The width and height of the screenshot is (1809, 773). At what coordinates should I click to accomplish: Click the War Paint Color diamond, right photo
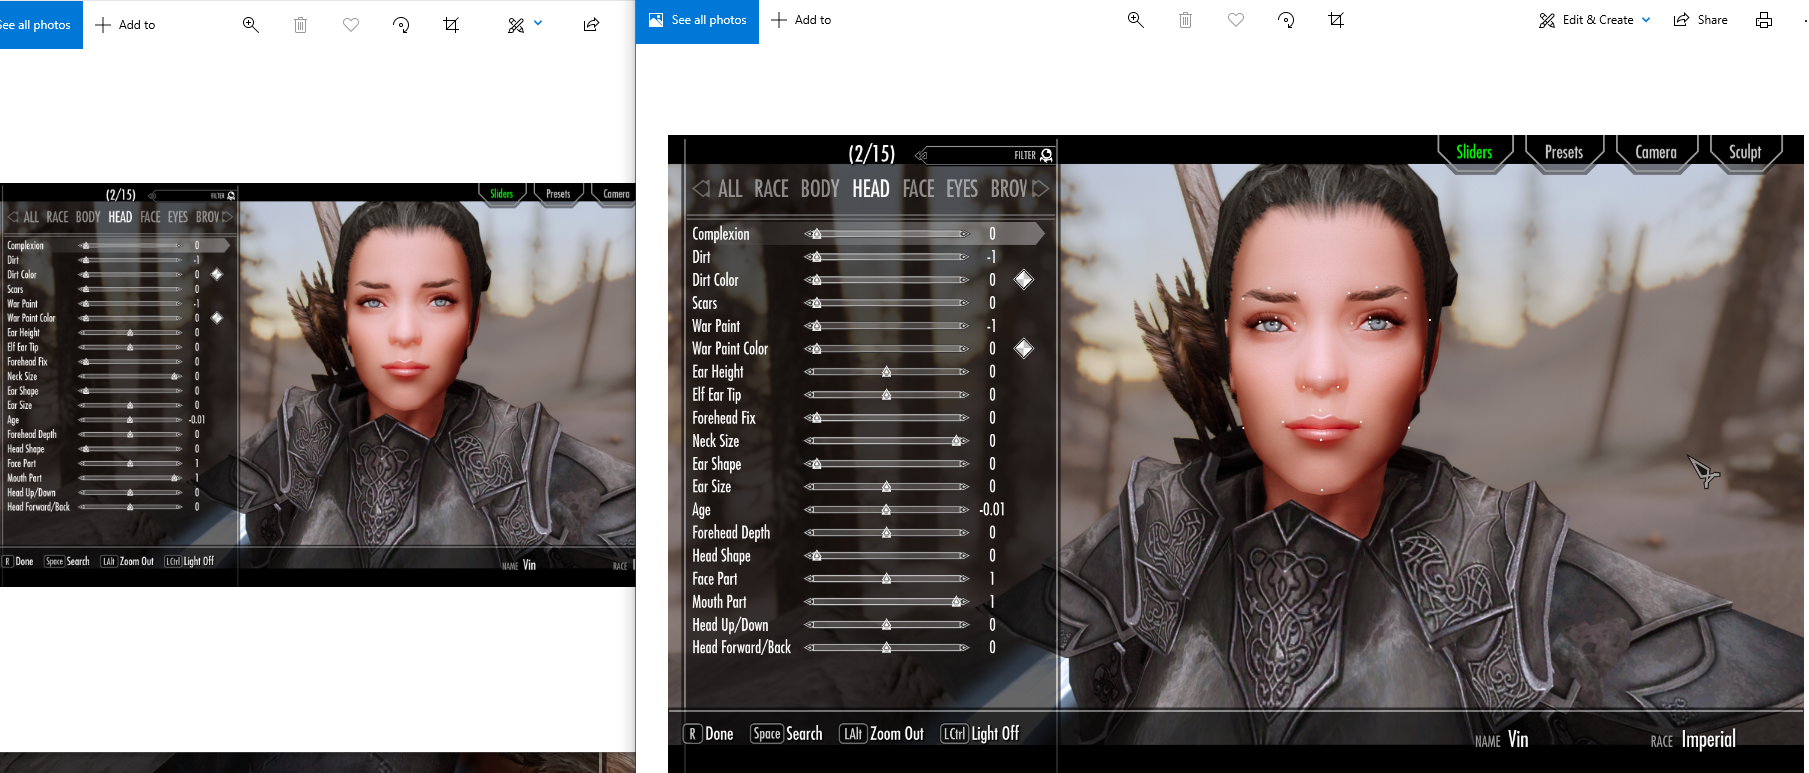pyautogui.click(x=1023, y=349)
